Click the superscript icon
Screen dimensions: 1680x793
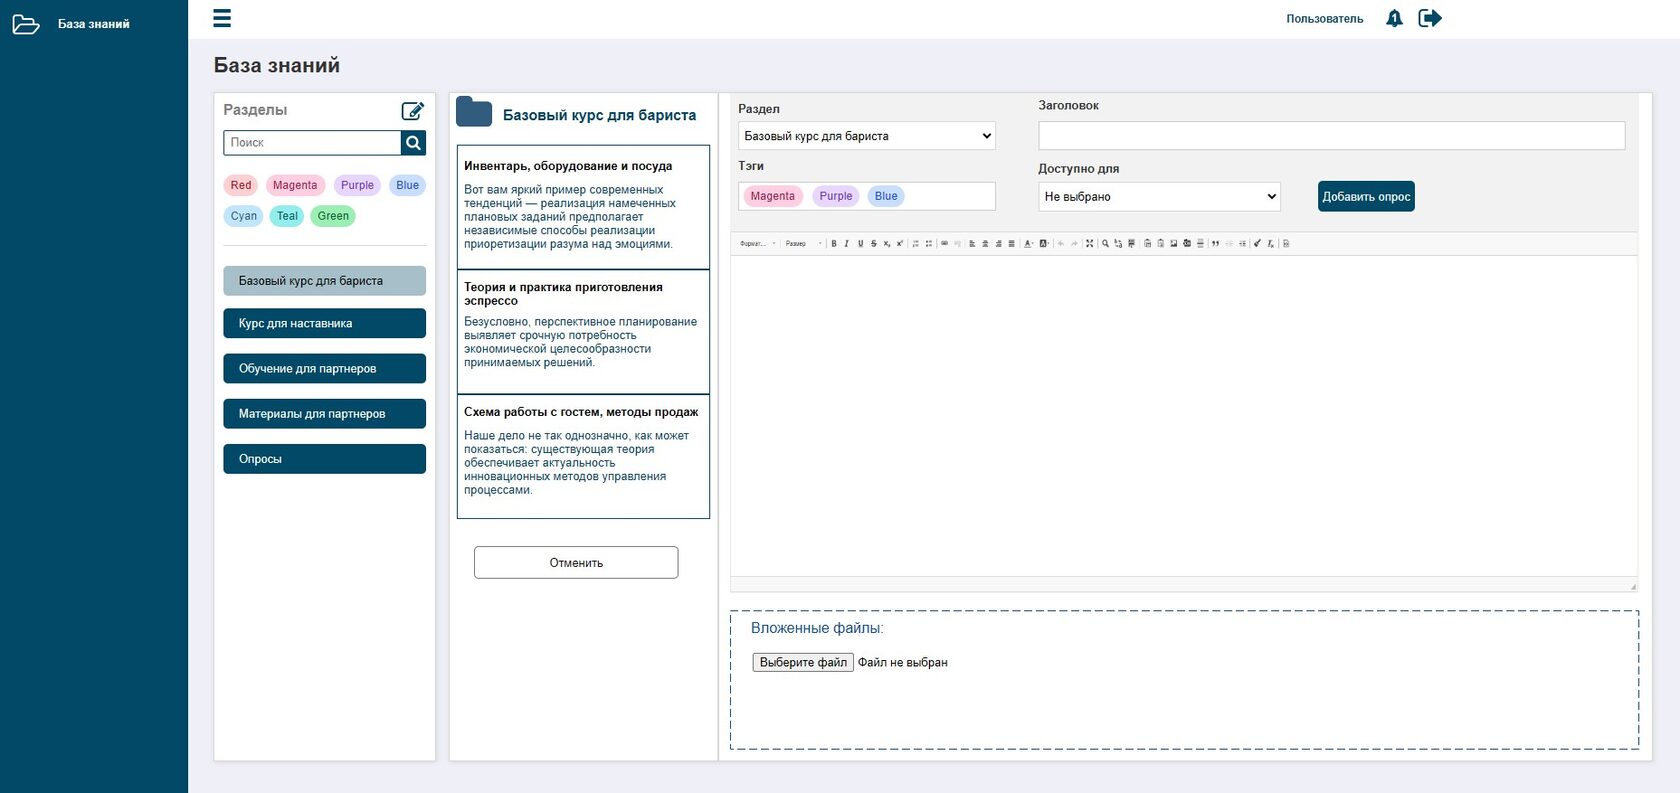click(899, 243)
